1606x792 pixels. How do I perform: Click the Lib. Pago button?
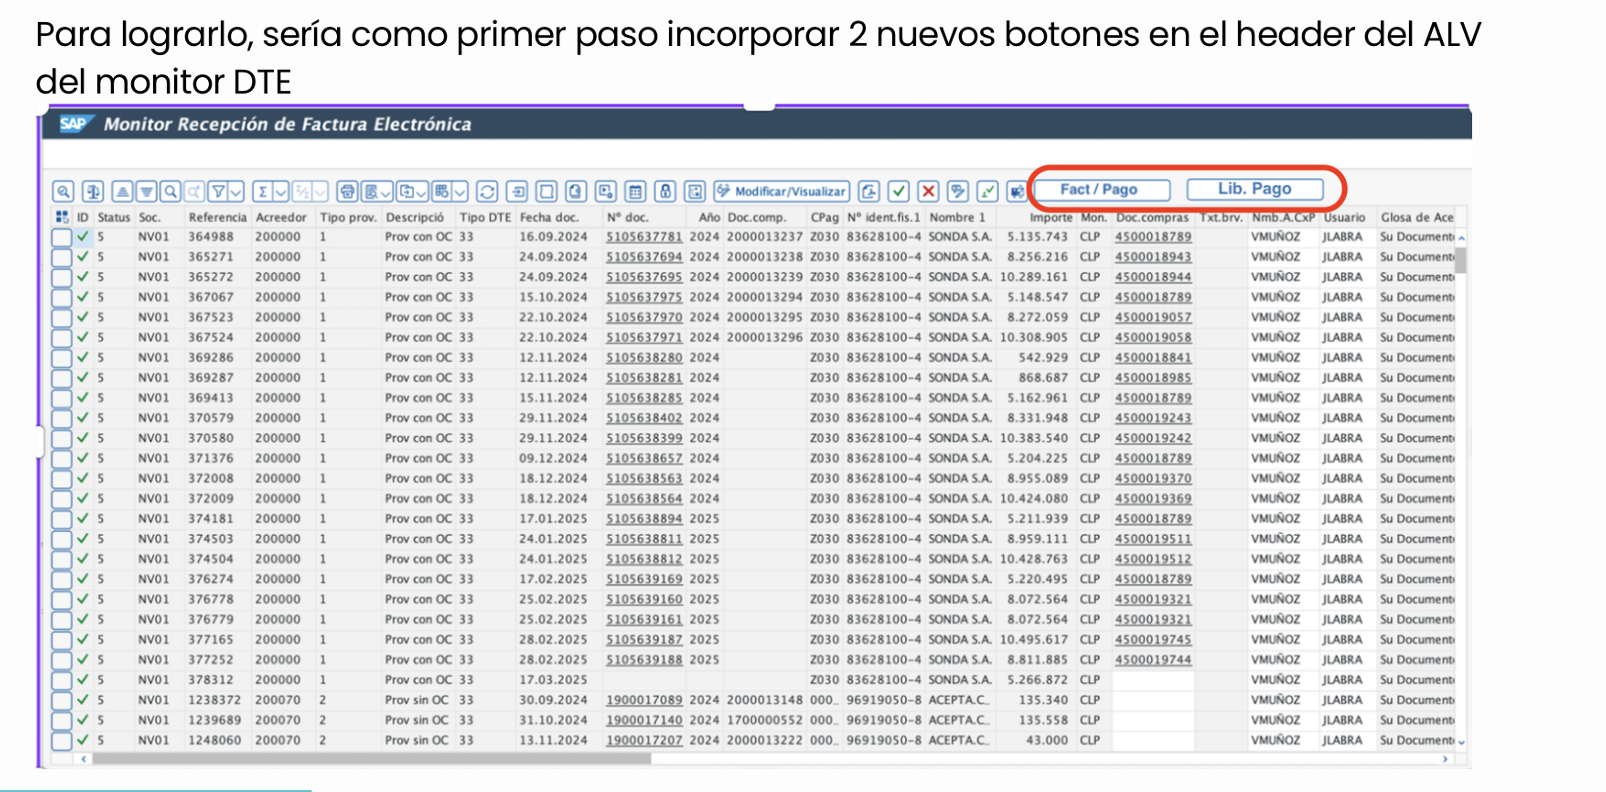1255,189
